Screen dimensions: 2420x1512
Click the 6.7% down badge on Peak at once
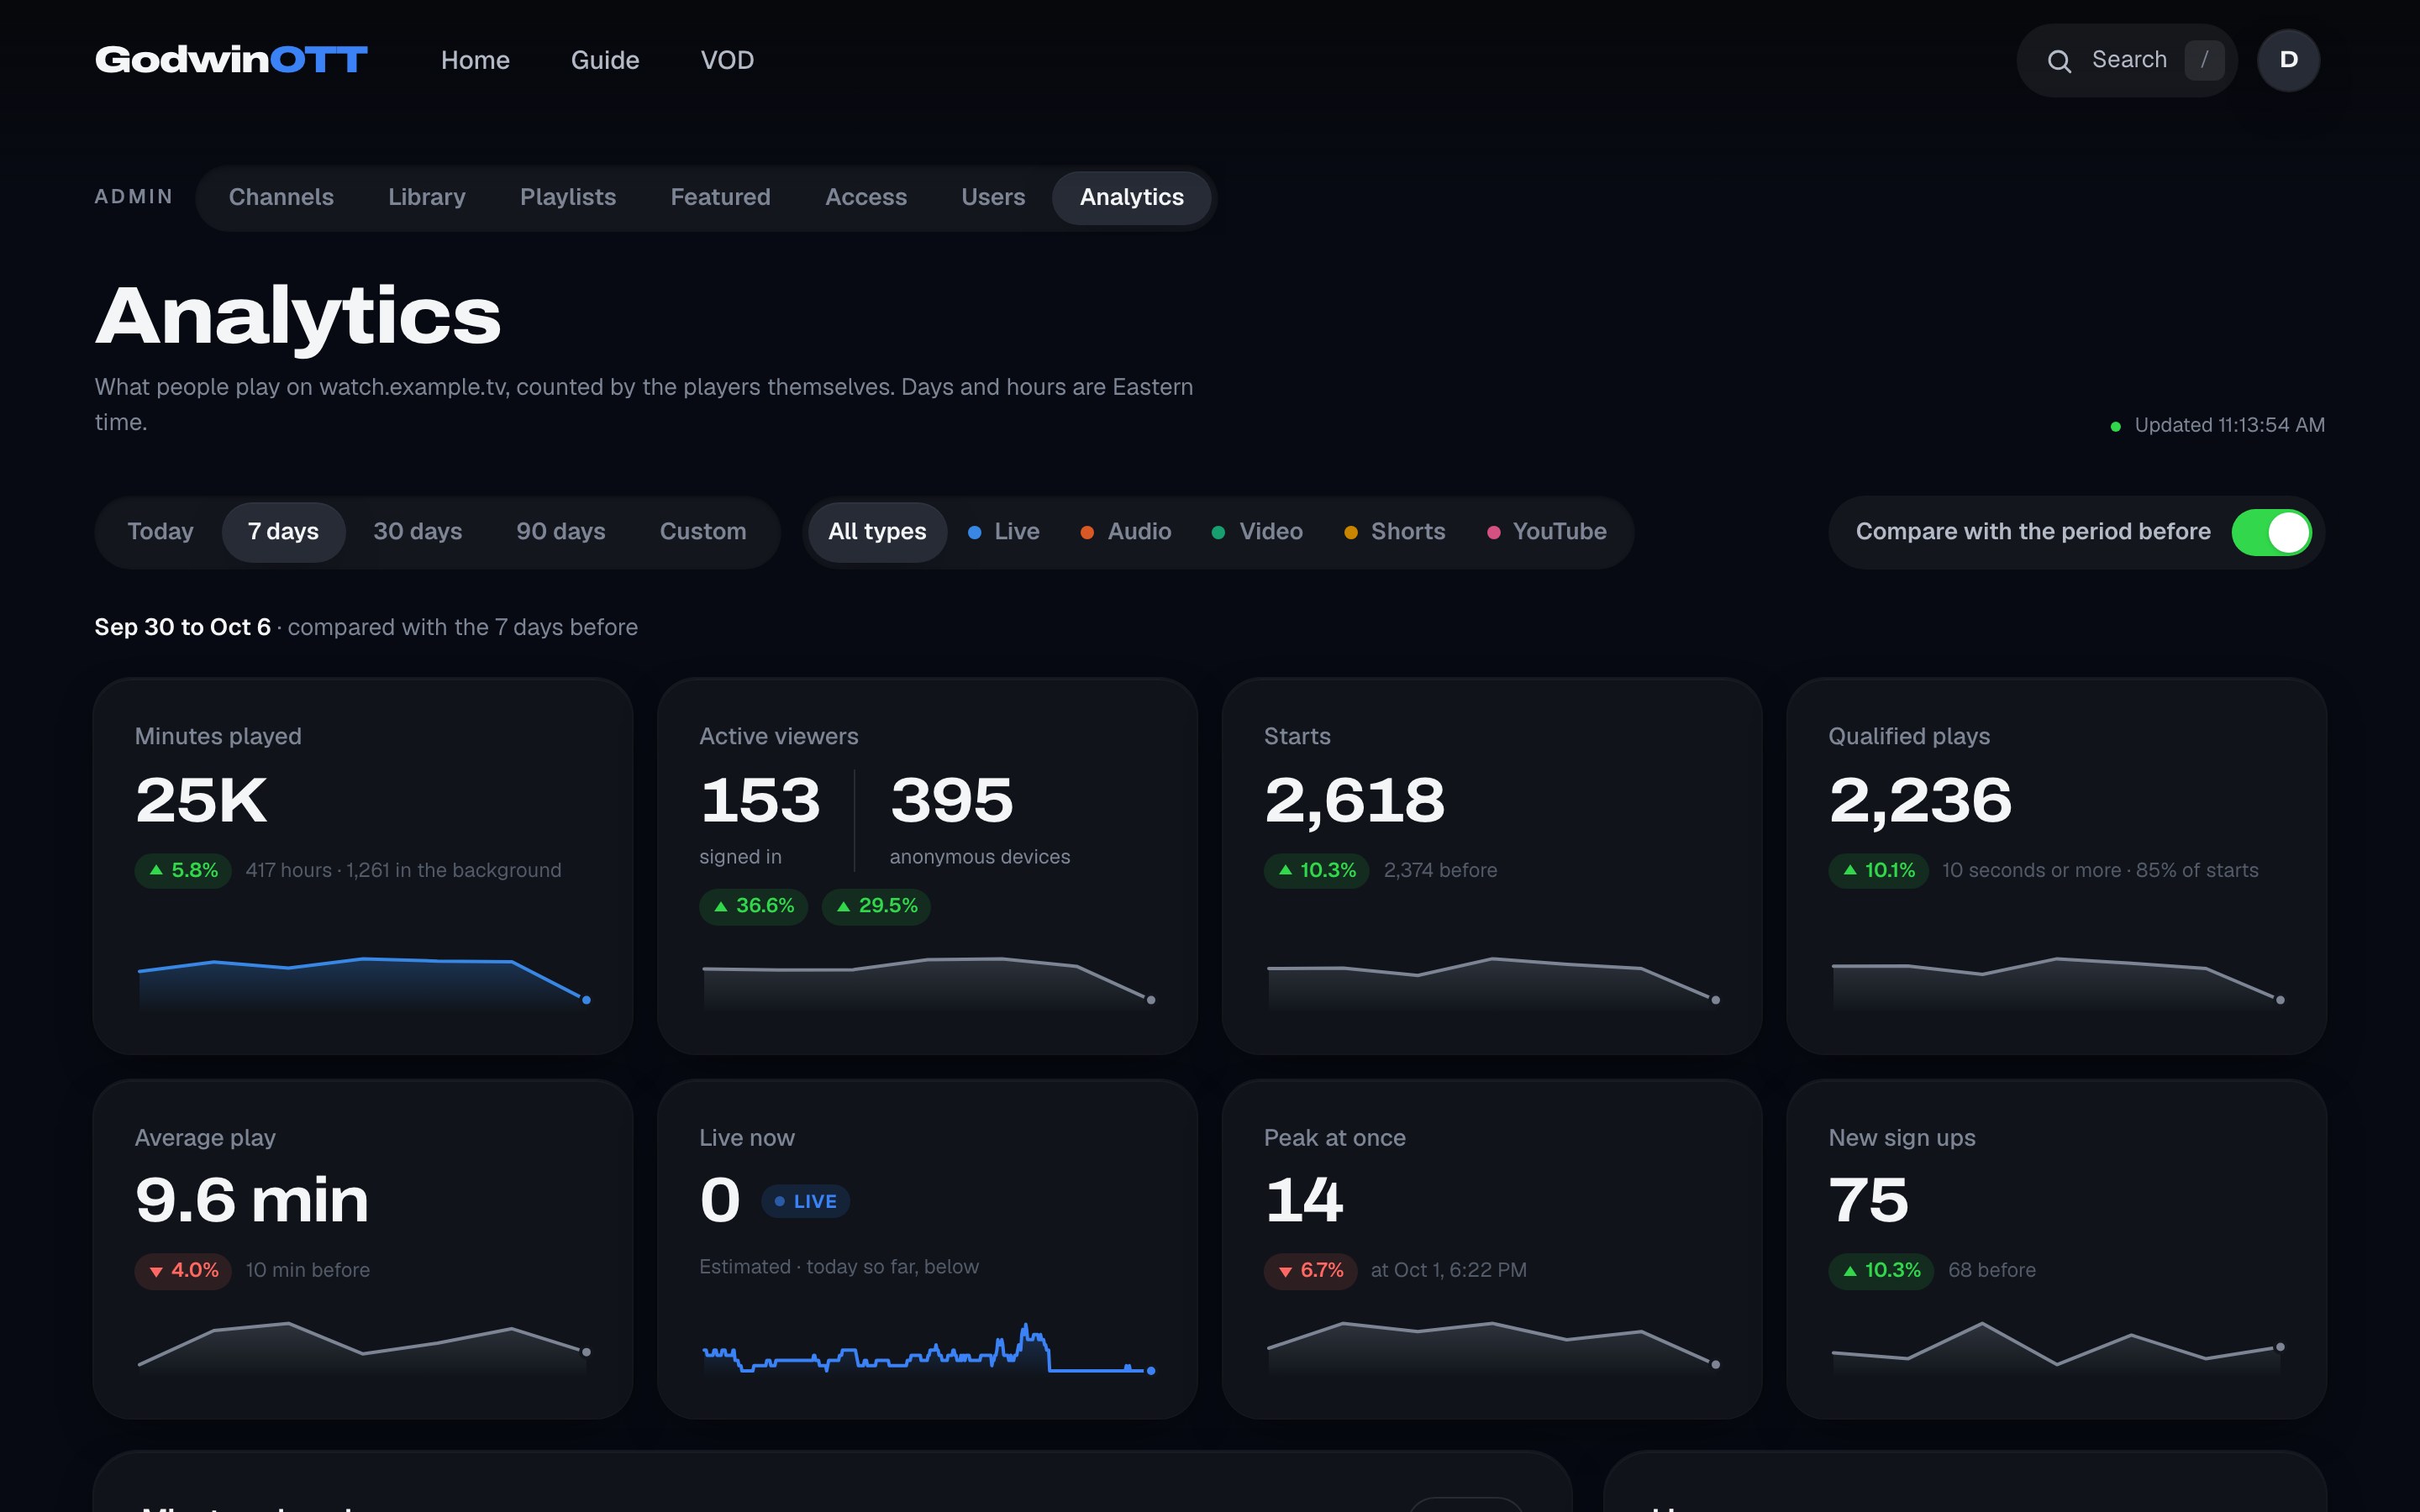[1310, 1271]
